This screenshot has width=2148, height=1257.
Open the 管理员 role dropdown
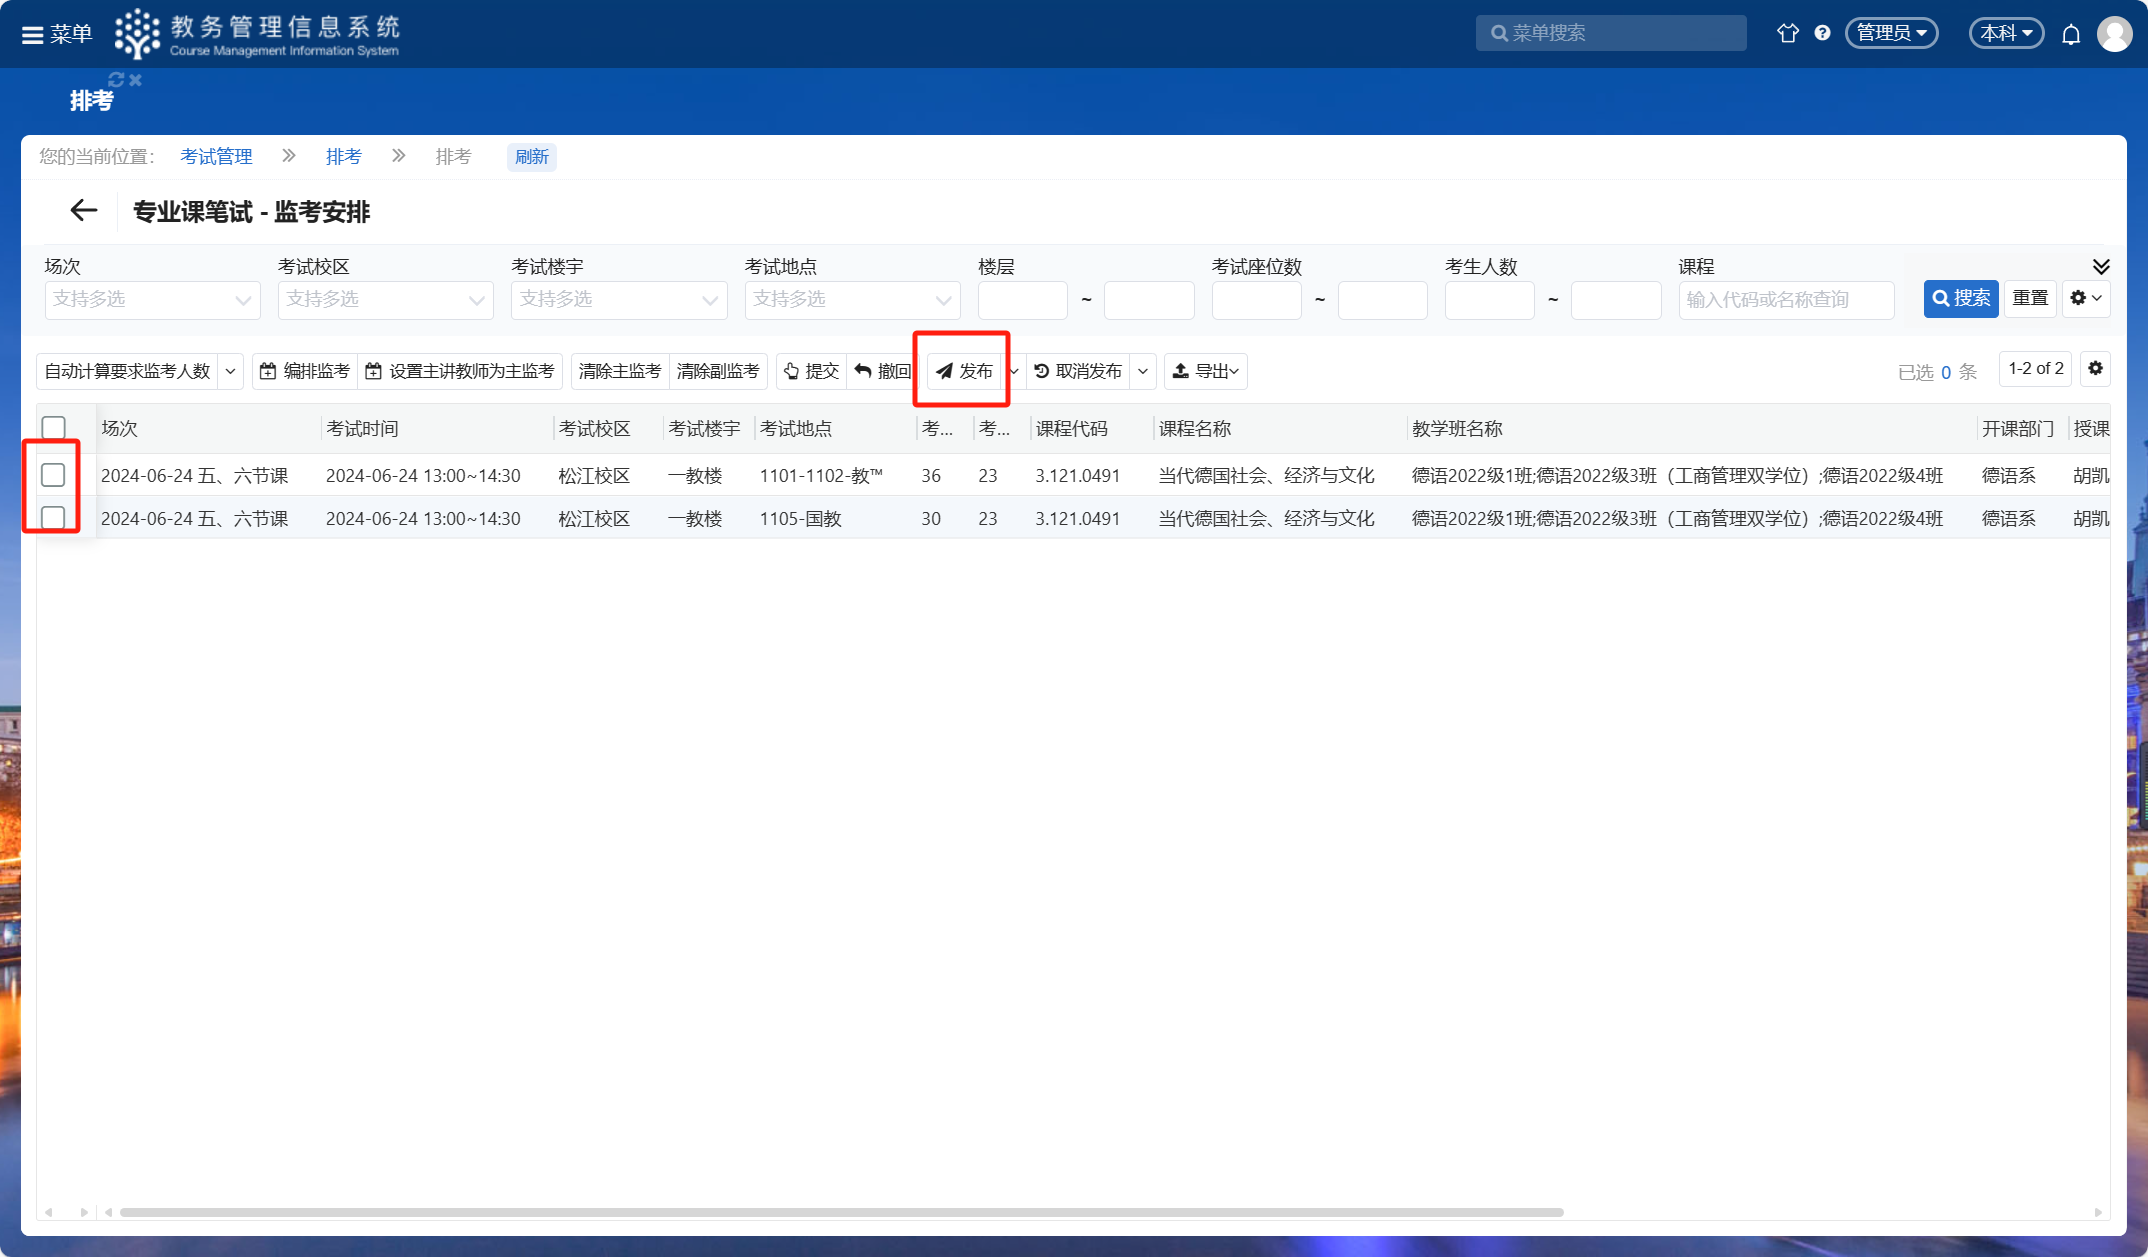tap(1891, 33)
